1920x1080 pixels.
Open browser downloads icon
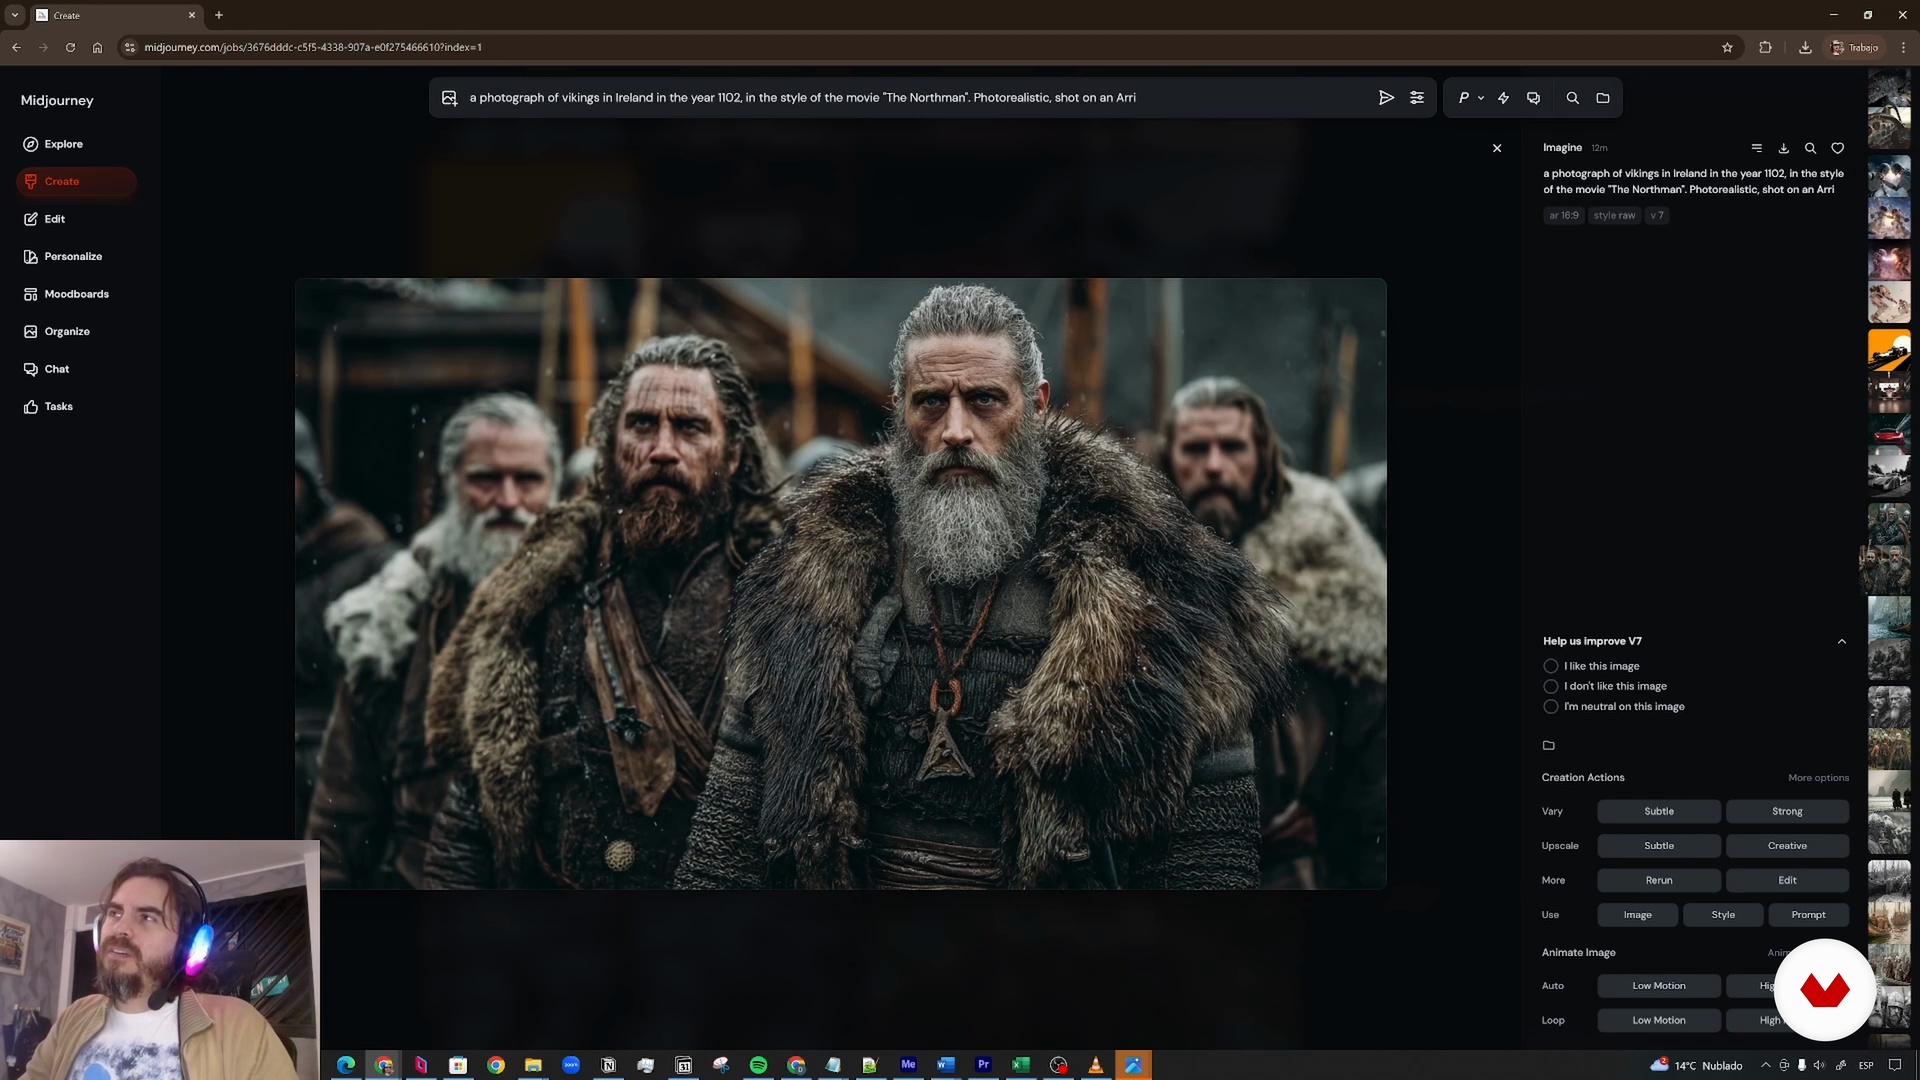point(1805,47)
